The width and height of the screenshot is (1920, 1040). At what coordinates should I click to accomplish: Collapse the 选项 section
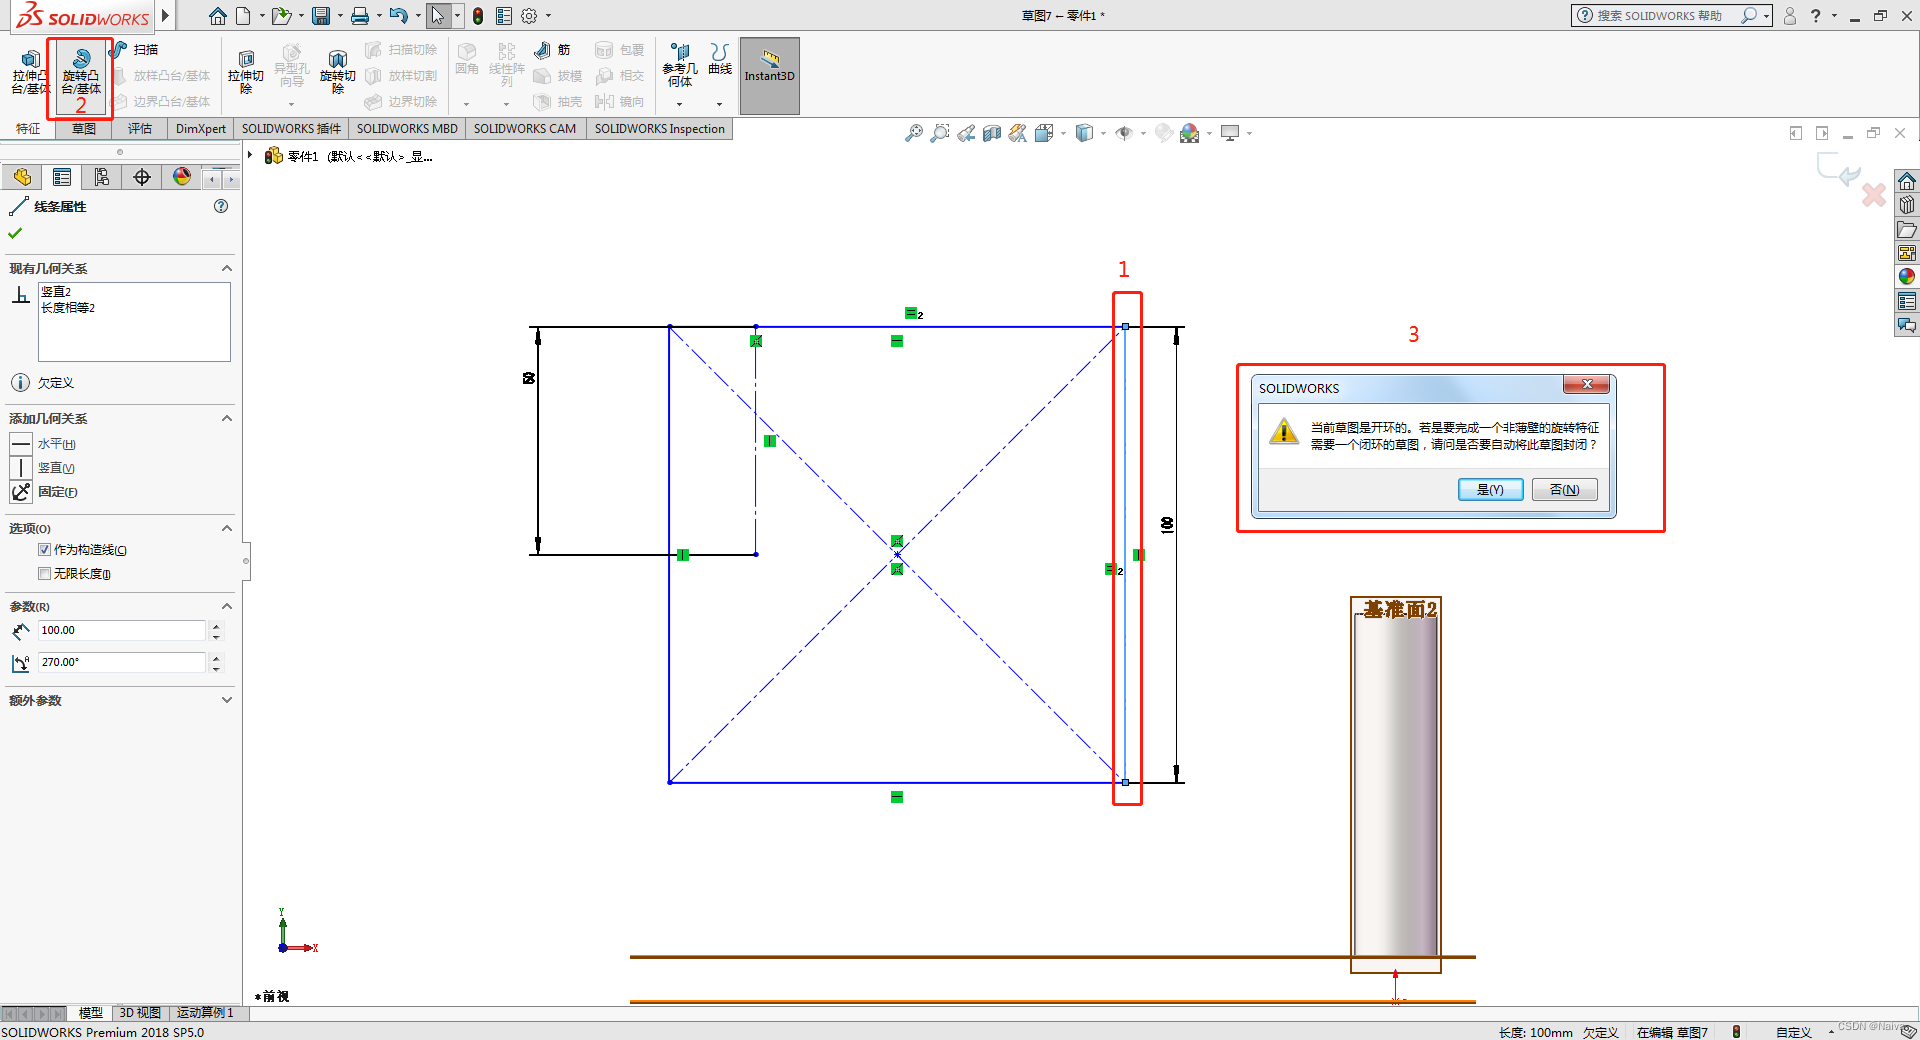point(227,528)
